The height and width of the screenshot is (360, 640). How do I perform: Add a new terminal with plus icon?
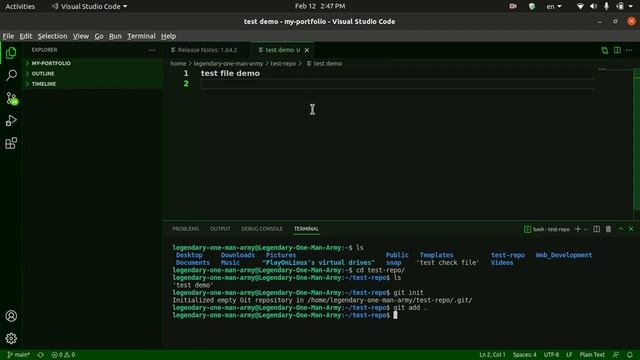pyautogui.click(x=578, y=229)
